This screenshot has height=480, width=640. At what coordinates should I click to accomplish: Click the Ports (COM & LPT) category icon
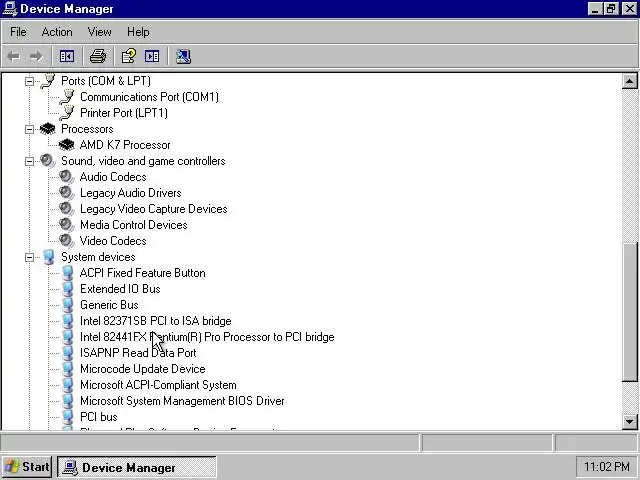pos(48,81)
